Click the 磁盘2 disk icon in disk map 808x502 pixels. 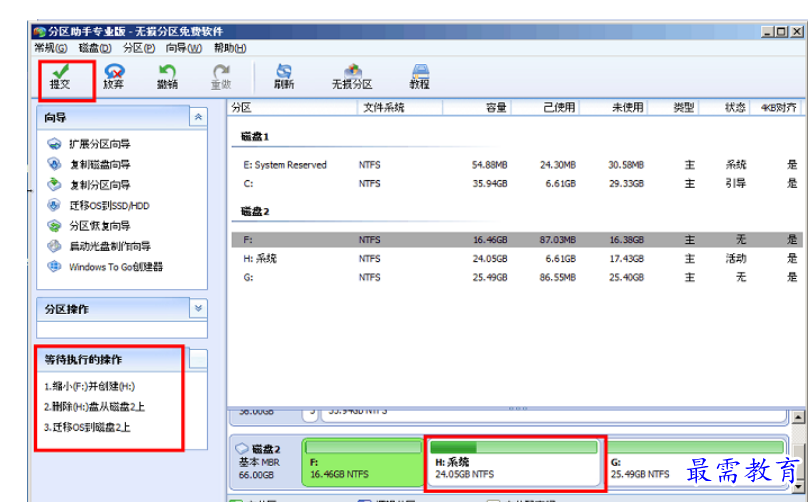click(242, 449)
